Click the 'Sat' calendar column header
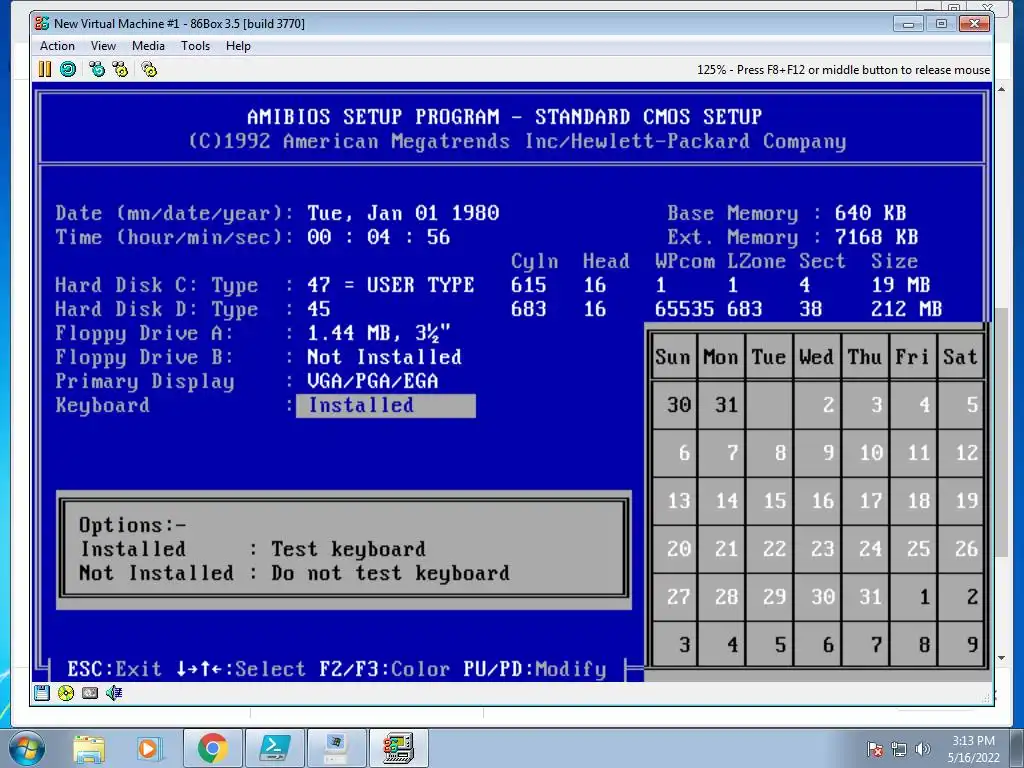 [960, 357]
